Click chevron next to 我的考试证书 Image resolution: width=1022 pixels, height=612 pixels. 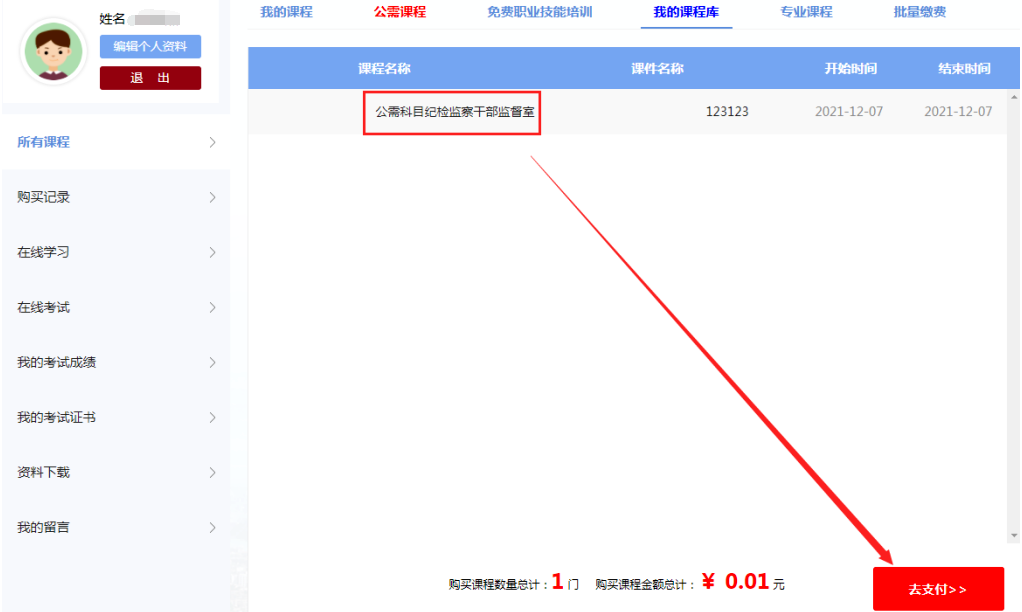212,417
